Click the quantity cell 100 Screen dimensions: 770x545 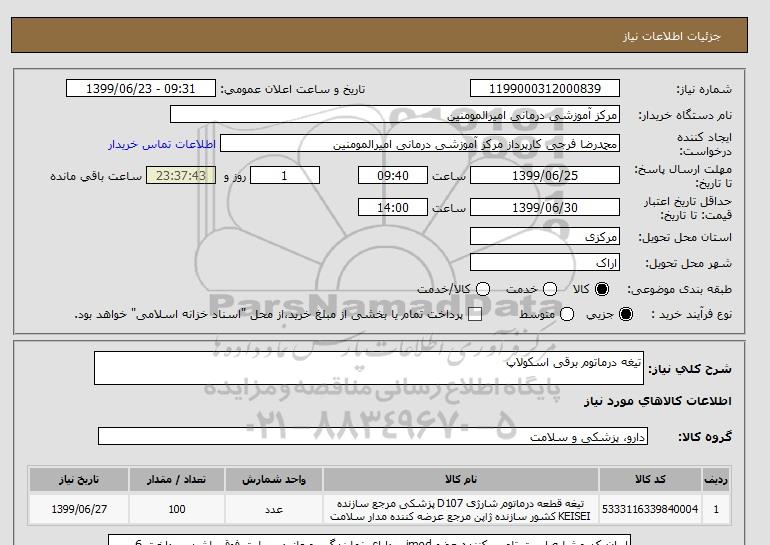point(177,509)
